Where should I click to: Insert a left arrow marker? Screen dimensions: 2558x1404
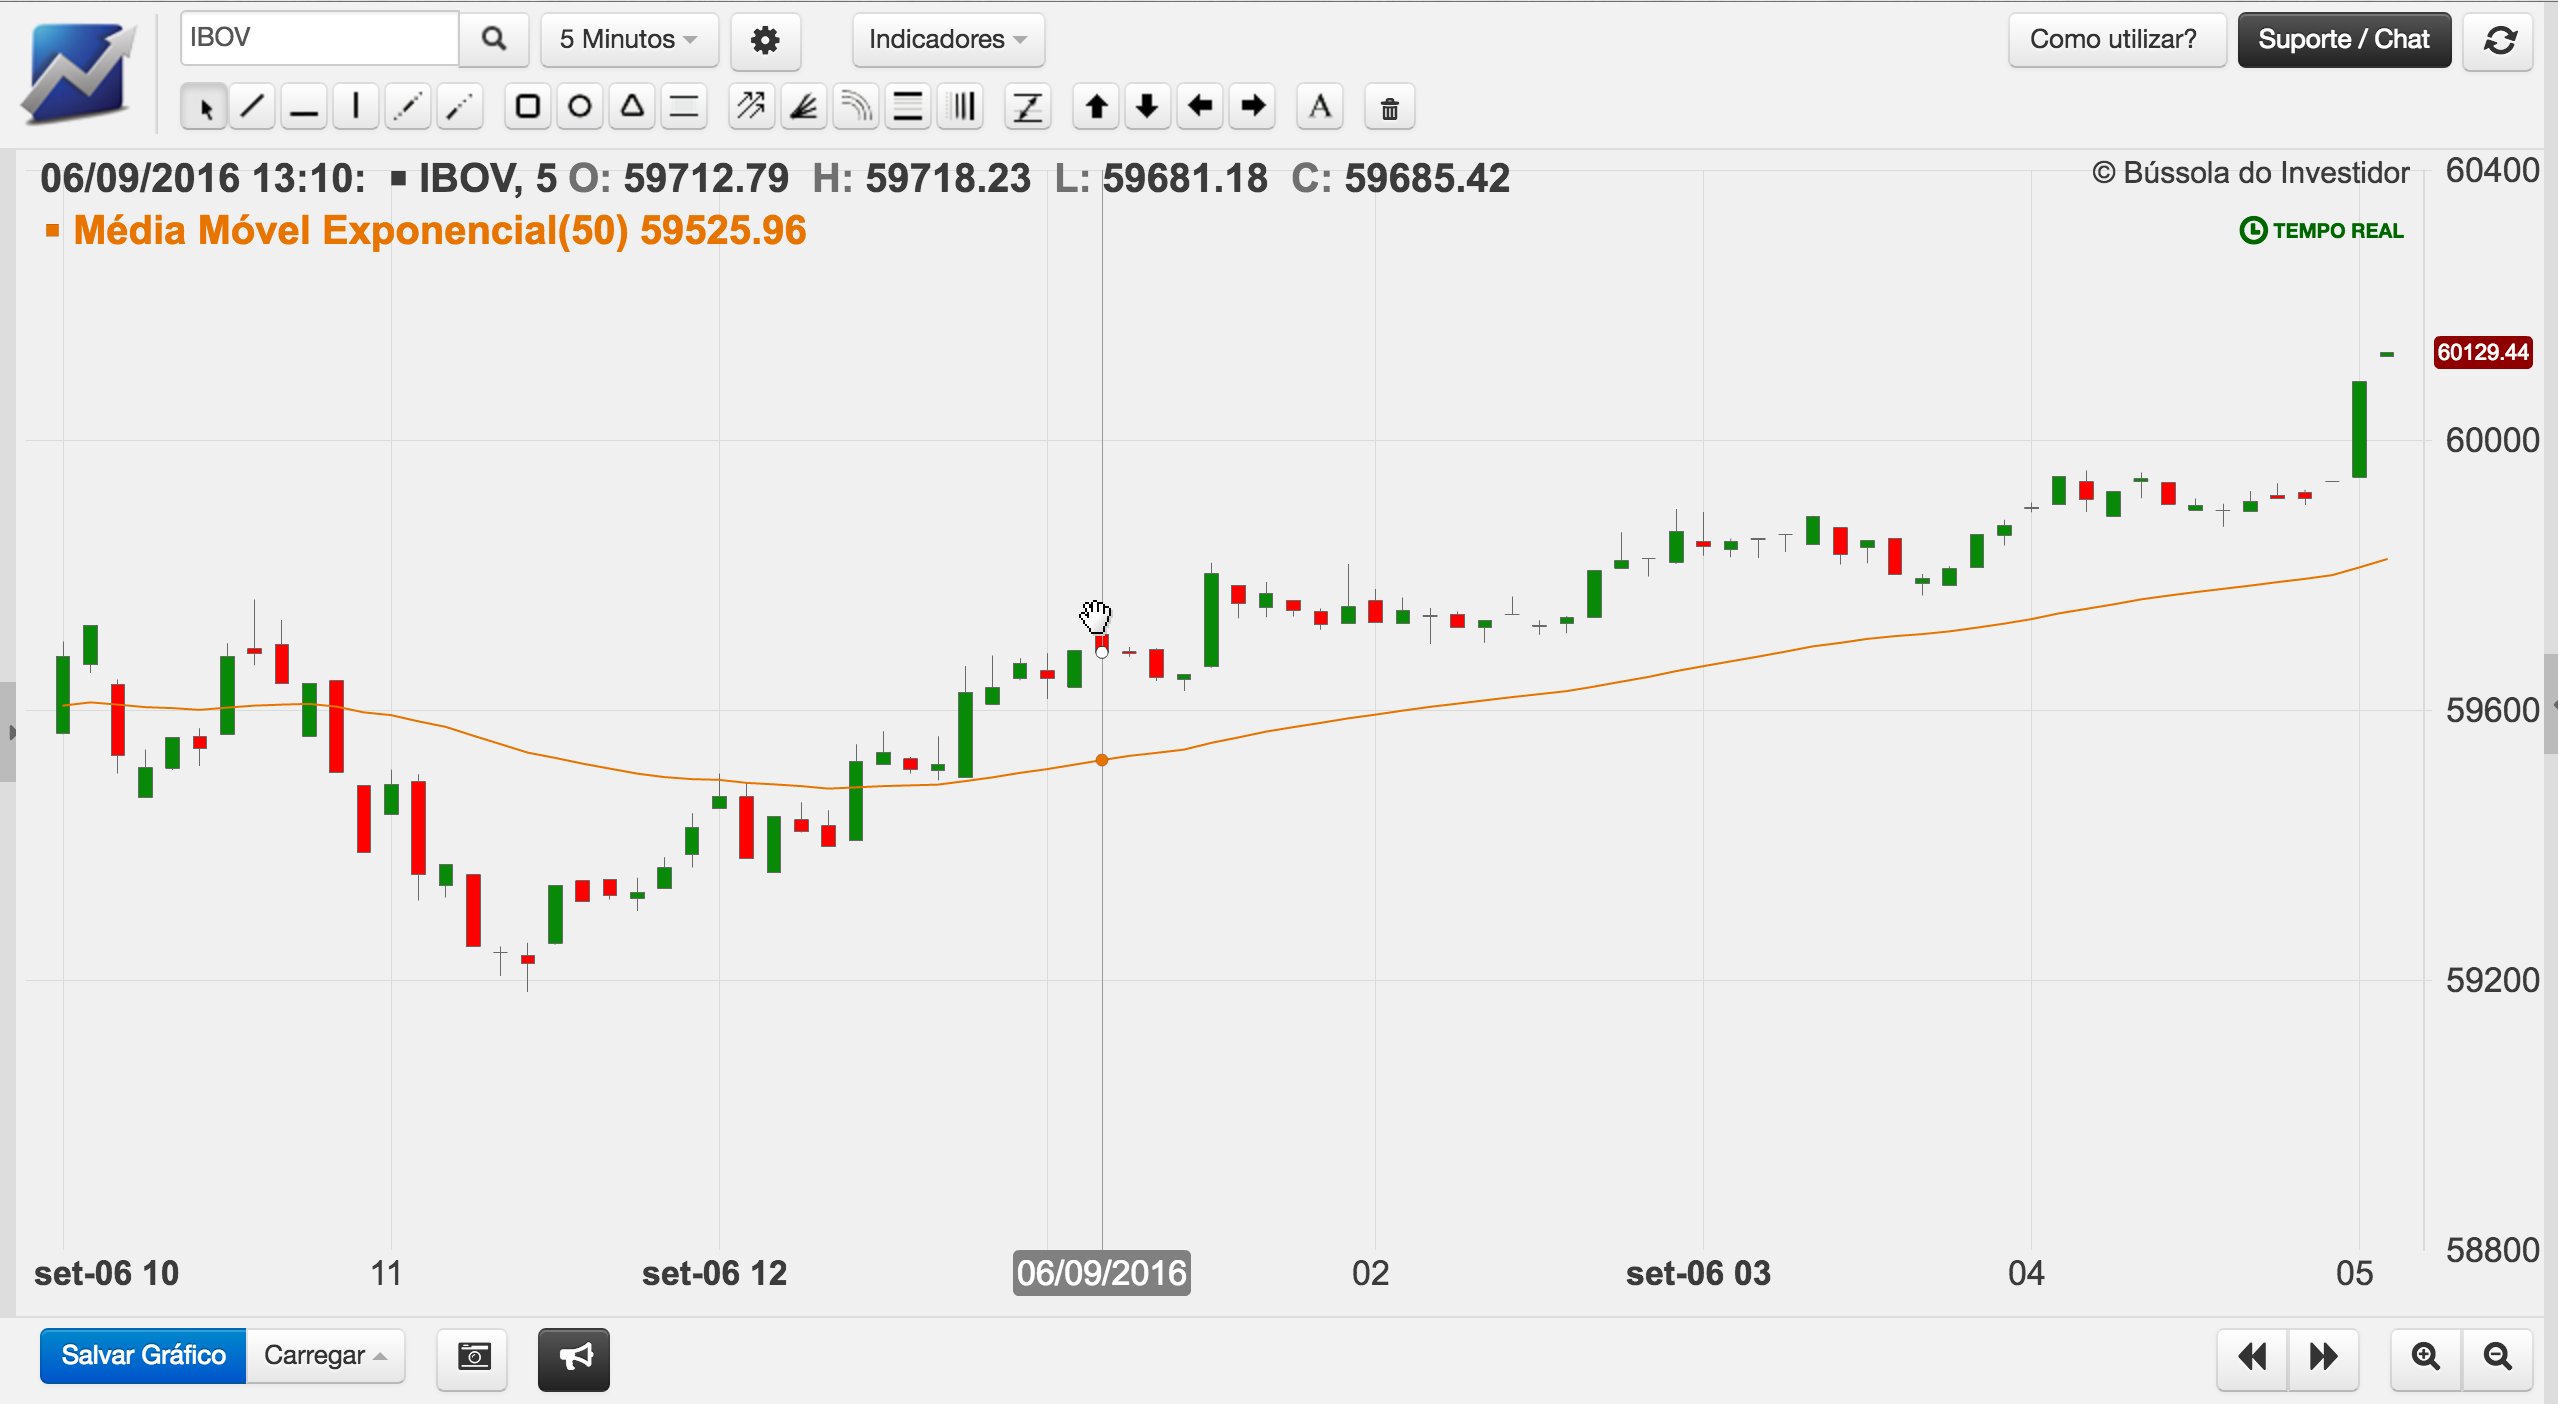(x=1200, y=107)
